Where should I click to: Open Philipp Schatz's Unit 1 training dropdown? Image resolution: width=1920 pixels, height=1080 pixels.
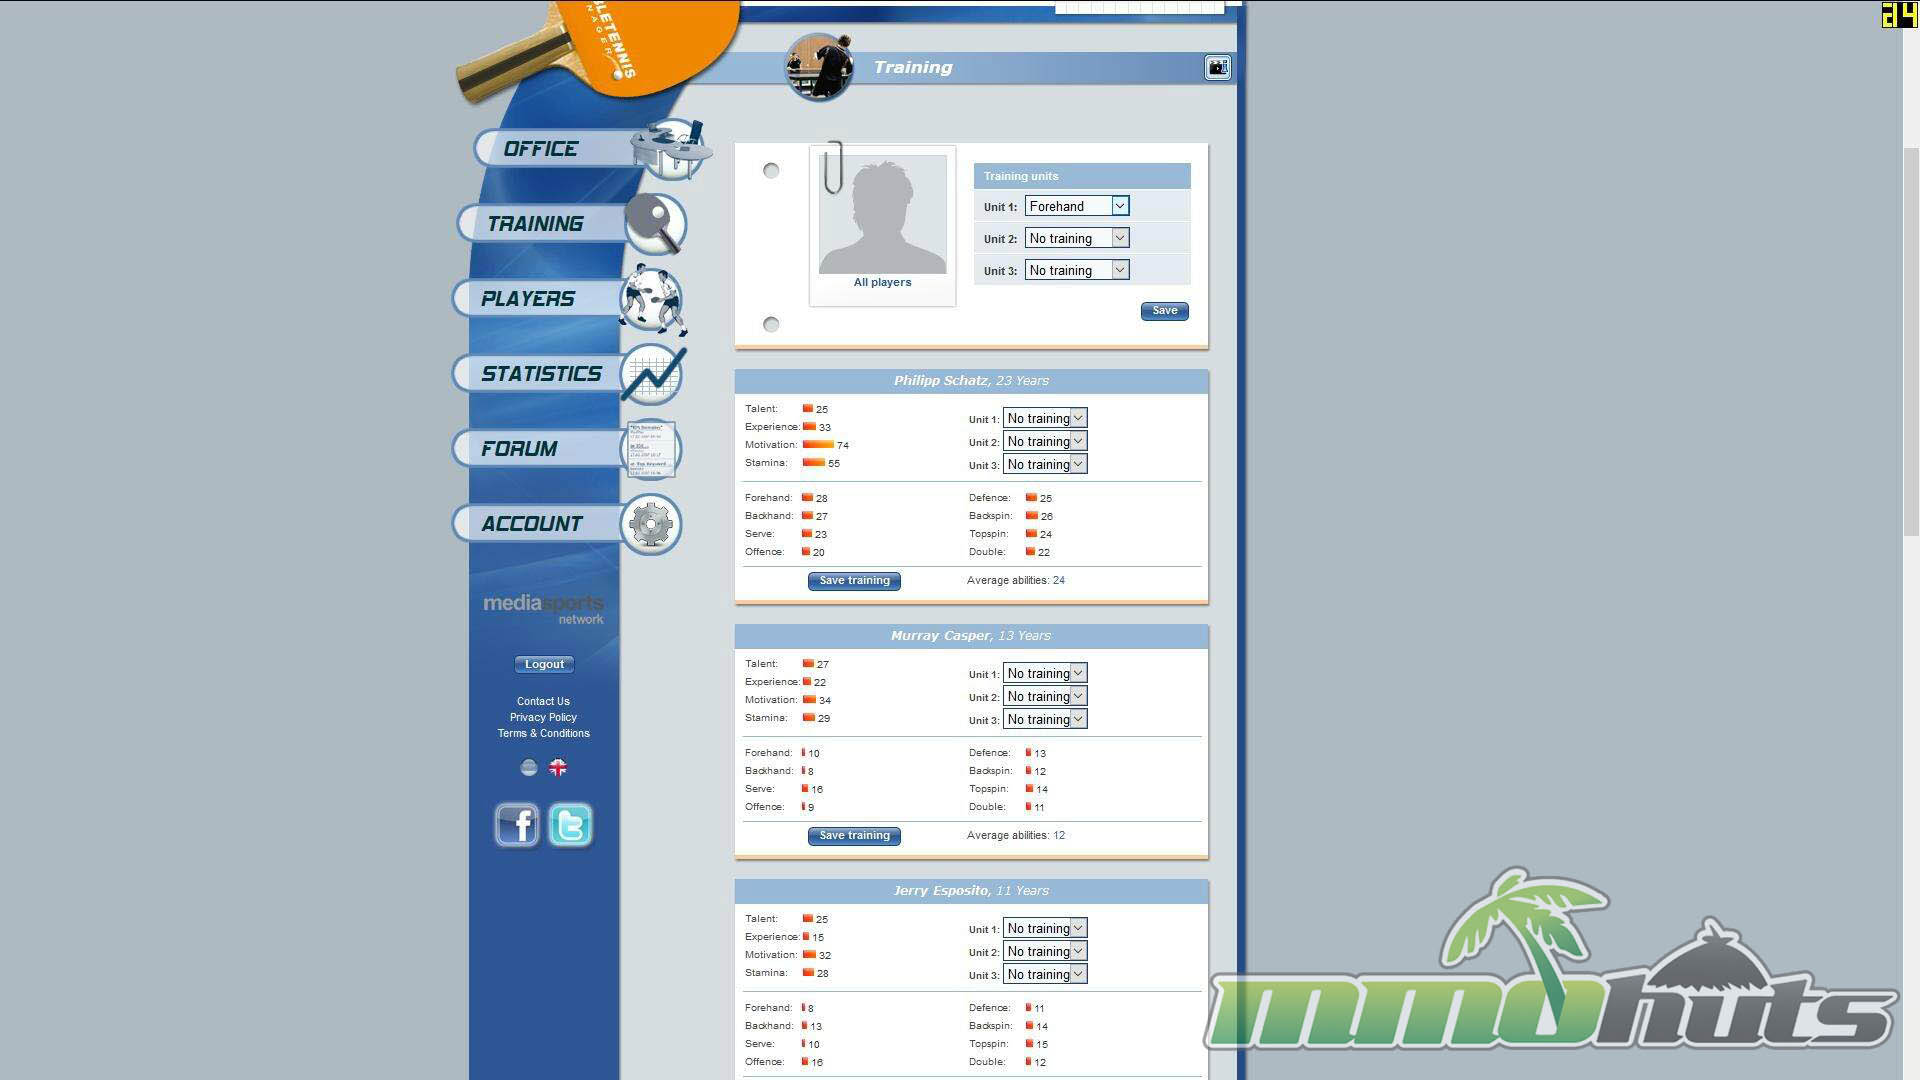pyautogui.click(x=1044, y=418)
